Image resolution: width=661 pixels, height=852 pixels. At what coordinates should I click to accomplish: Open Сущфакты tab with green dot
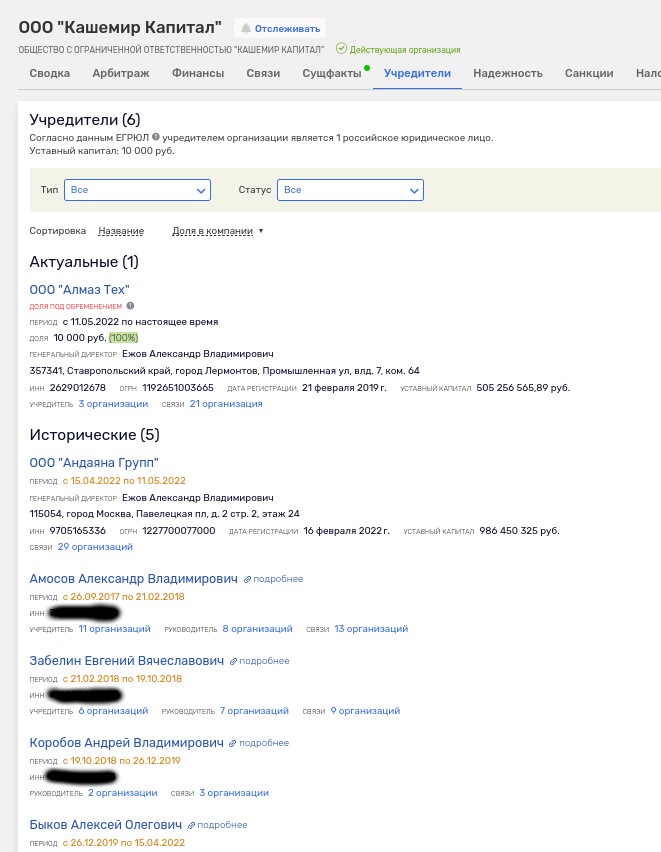pos(332,73)
